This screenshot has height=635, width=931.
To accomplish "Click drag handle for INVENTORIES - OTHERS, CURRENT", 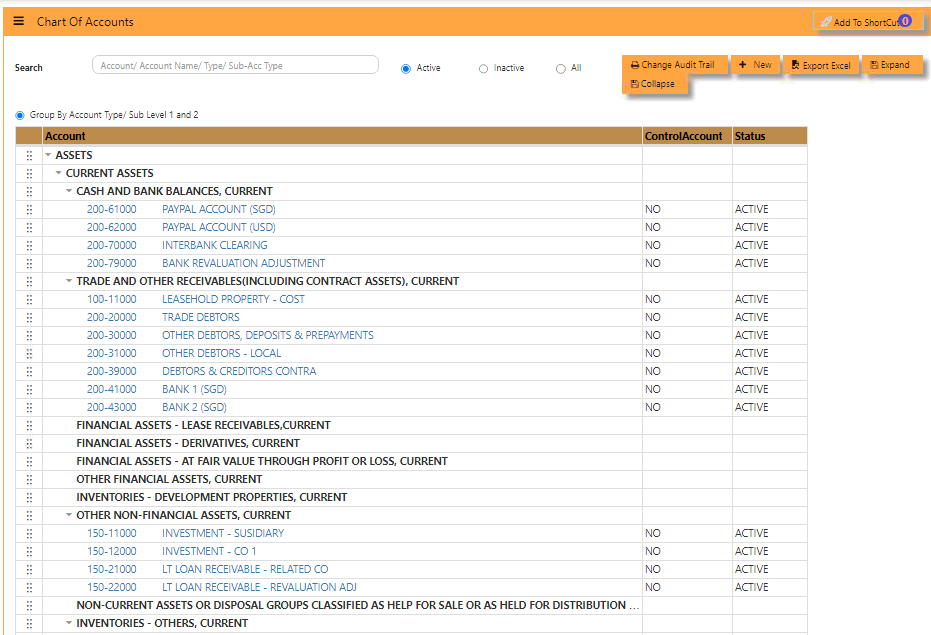I will coord(29,623).
